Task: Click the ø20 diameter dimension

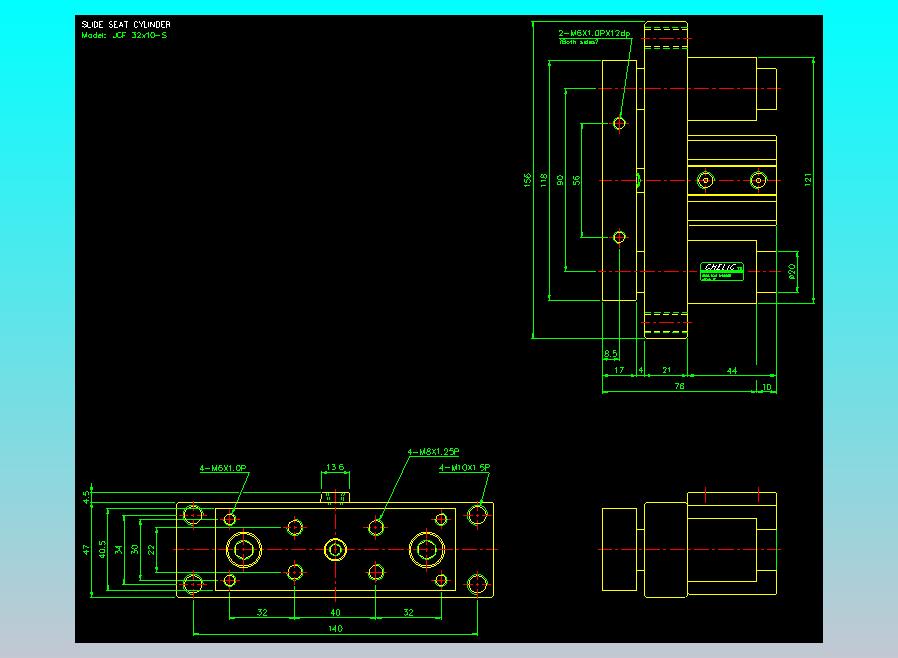Action: coord(792,269)
